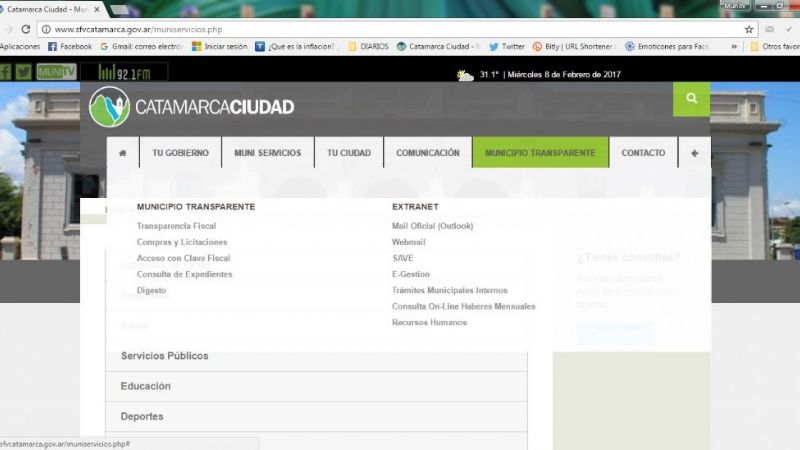800x450 pixels.
Task: Show more bookmarks with chevron
Action: (x=734, y=46)
